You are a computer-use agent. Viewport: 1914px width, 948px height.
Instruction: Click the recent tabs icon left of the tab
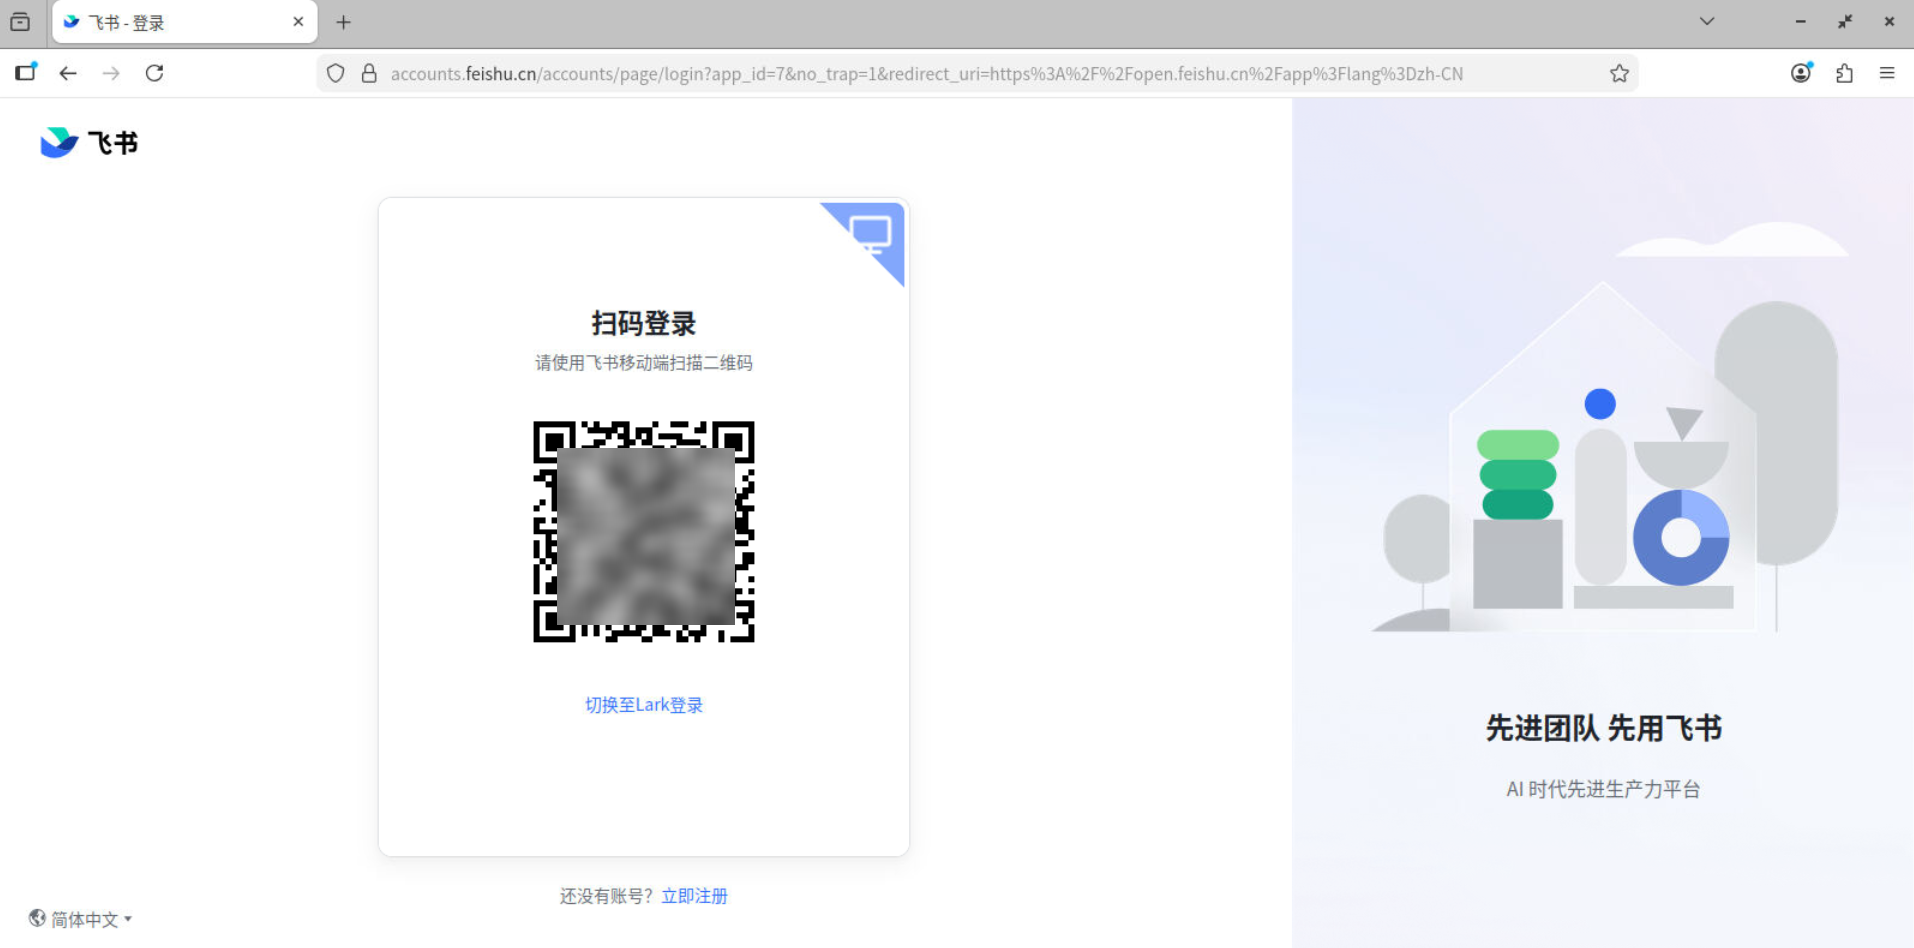tap(20, 22)
